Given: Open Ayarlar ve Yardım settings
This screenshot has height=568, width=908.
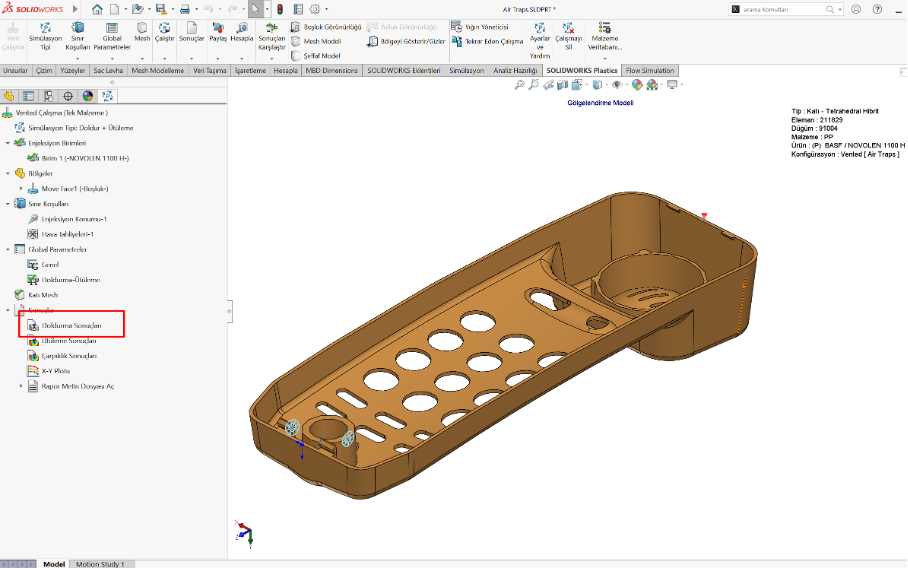Looking at the screenshot, I should [x=540, y=41].
